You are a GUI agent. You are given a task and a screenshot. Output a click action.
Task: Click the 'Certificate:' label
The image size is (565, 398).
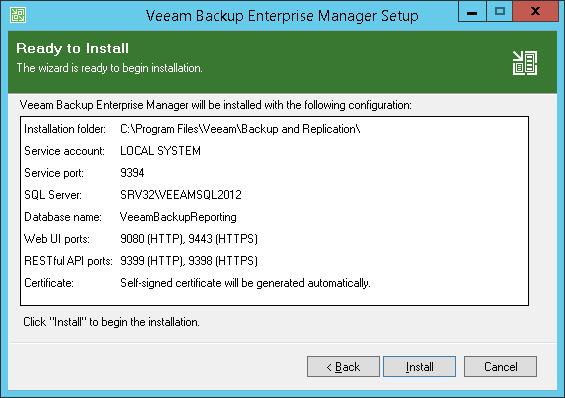pos(49,283)
